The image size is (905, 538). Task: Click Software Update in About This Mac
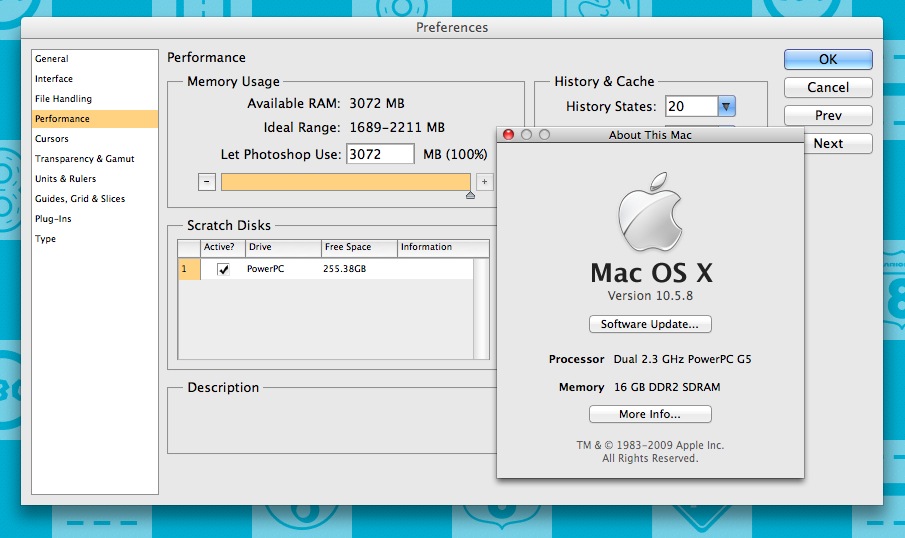pyautogui.click(x=650, y=324)
